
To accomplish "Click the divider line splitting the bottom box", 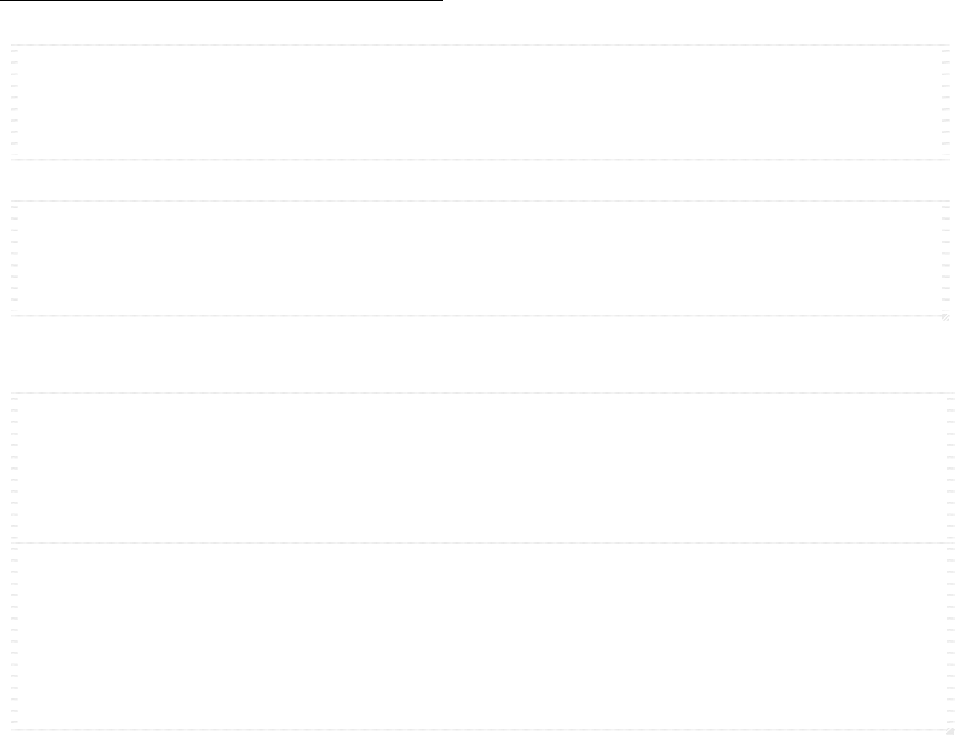I will coord(482,543).
